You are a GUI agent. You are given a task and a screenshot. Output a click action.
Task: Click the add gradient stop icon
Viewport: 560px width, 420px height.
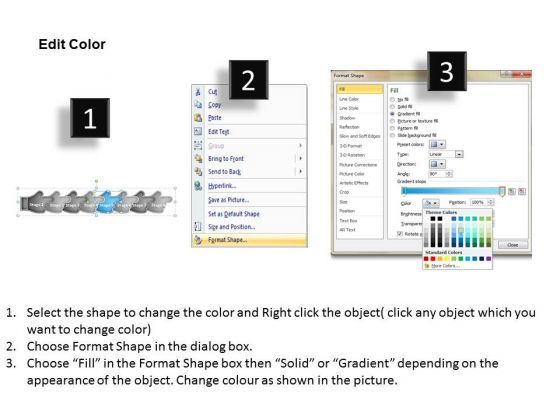[512, 191]
